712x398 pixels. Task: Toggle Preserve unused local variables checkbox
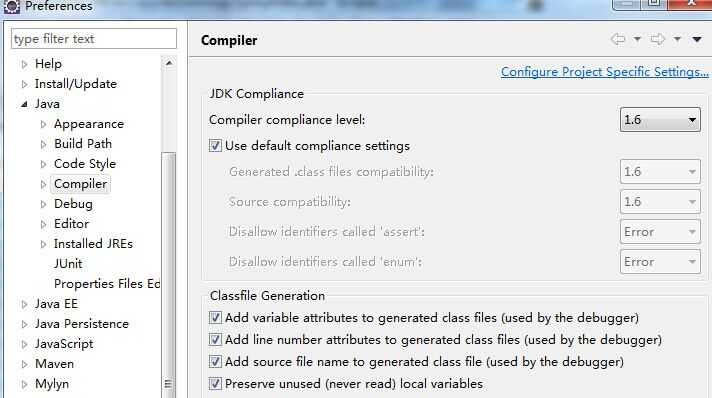(215, 383)
